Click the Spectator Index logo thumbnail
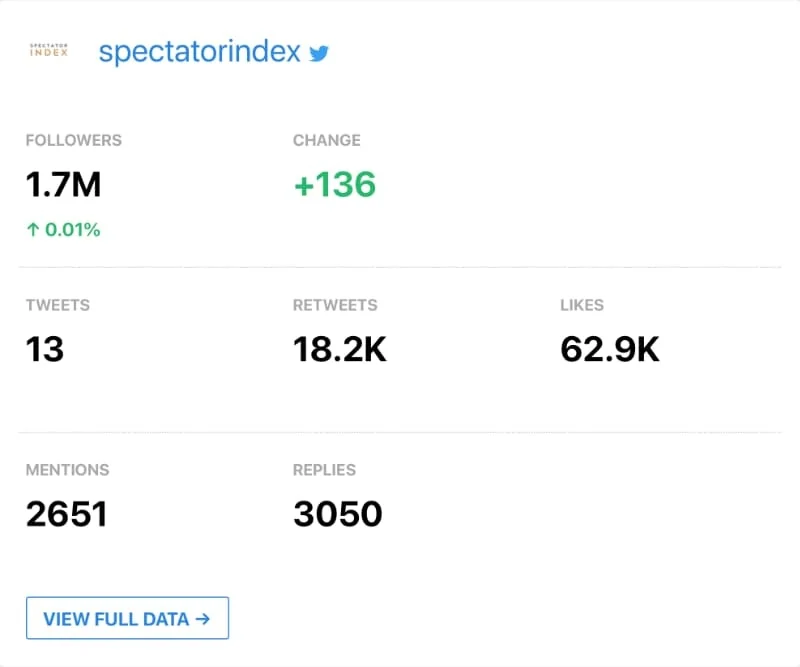This screenshot has height=667, width=800. pyautogui.click(x=49, y=51)
